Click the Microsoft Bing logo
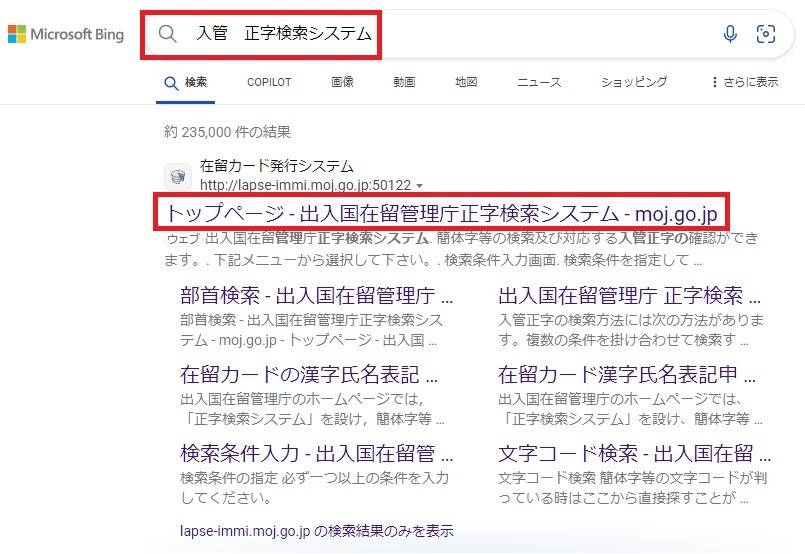The height and width of the screenshot is (554, 805). (x=66, y=35)
